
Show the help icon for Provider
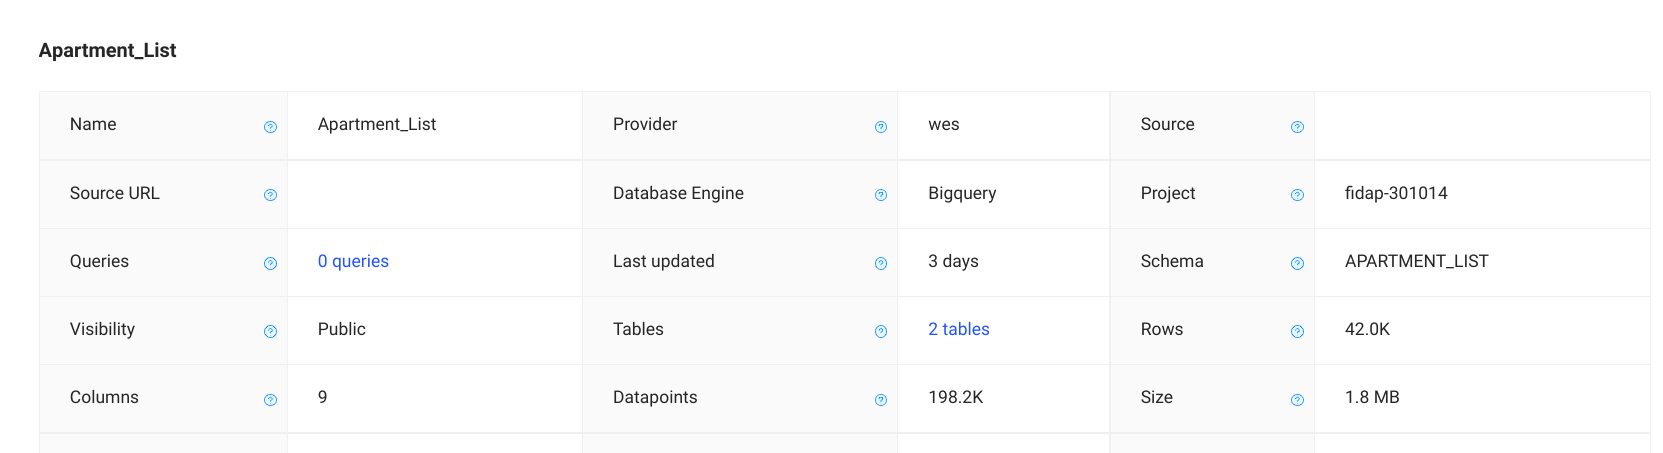pos(881,127)
